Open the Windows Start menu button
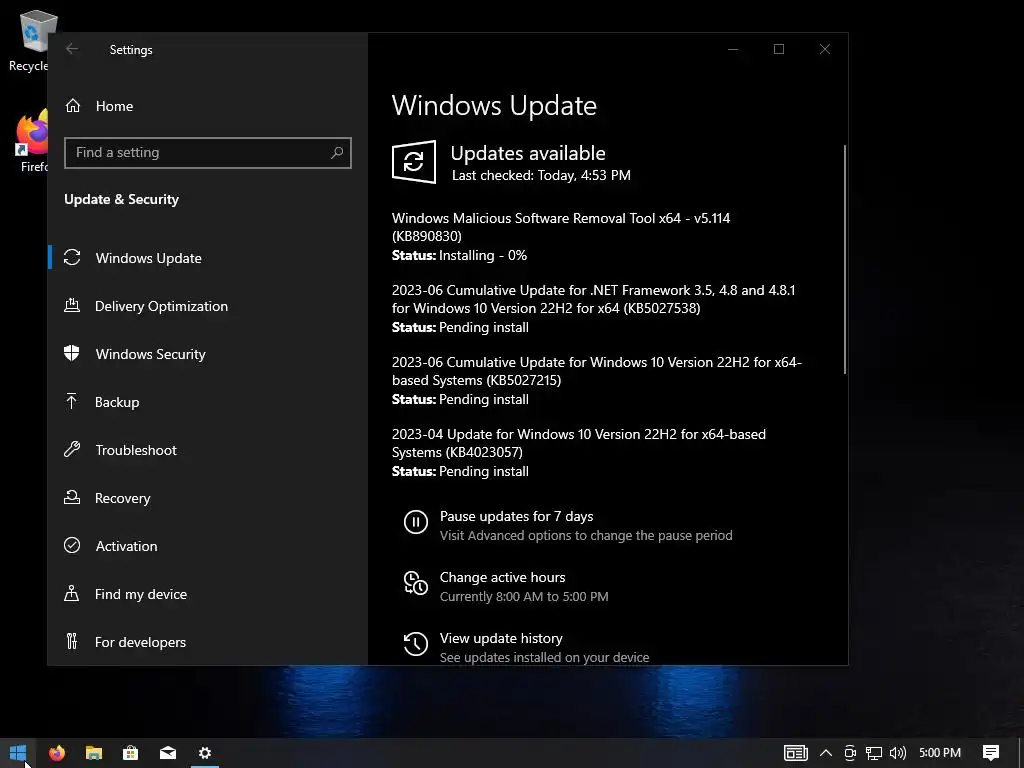 click(18, 753)
